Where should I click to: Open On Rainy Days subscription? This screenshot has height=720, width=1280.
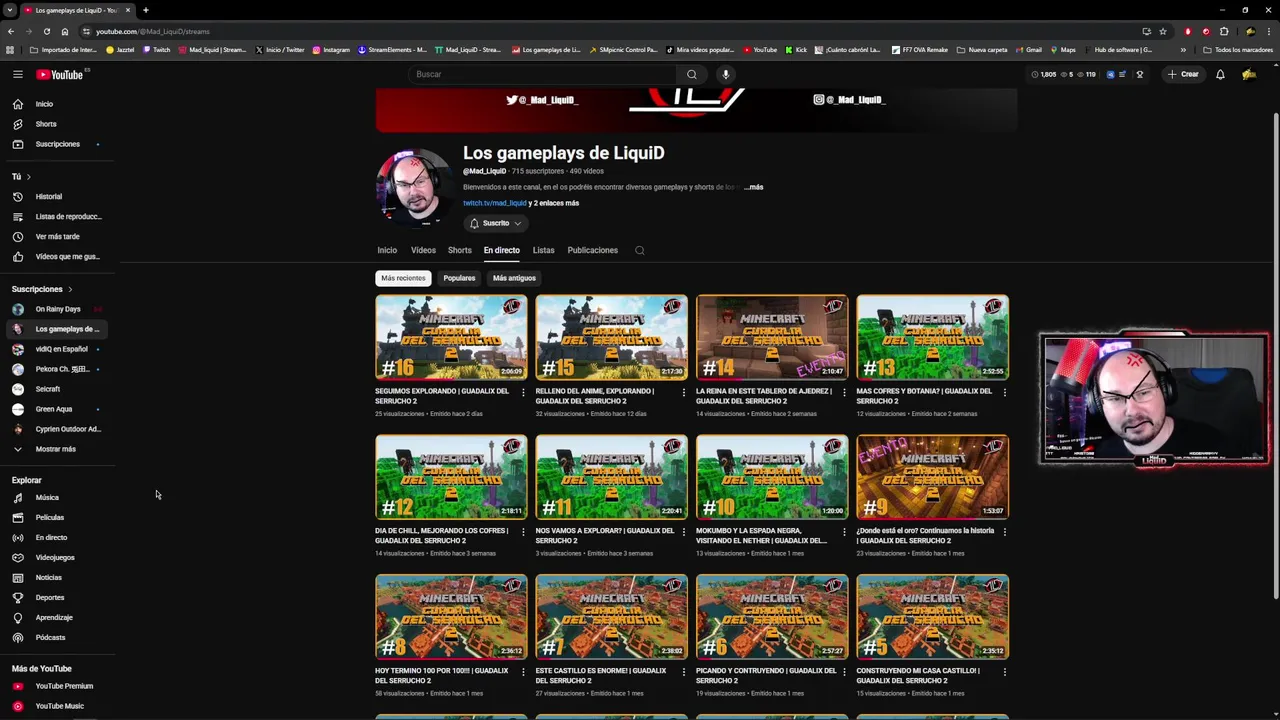(x=57, y=309)
